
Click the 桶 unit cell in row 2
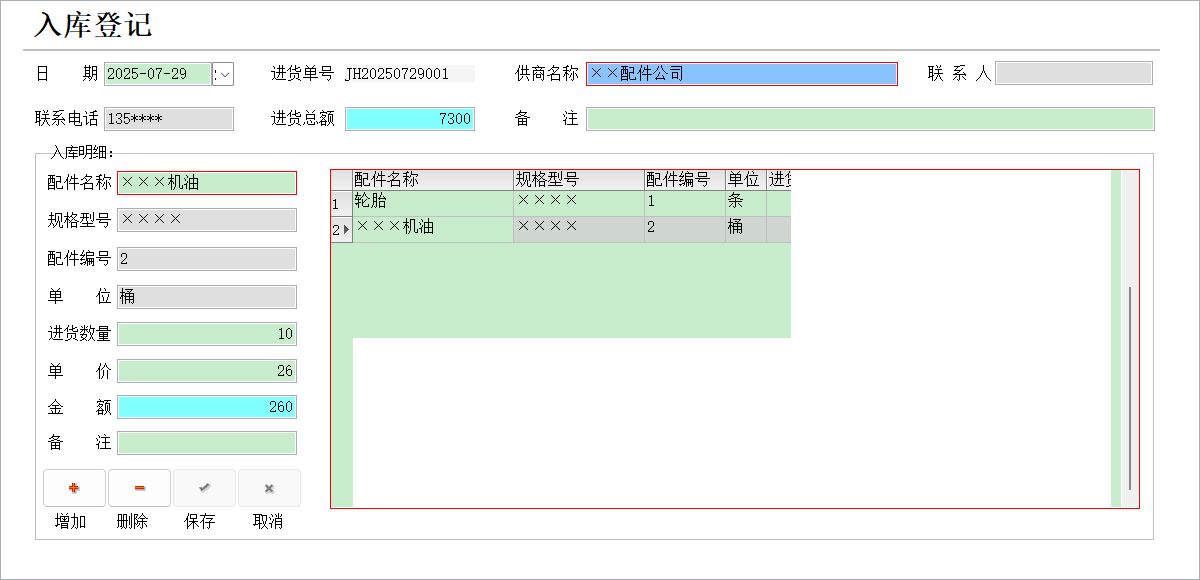746,229
